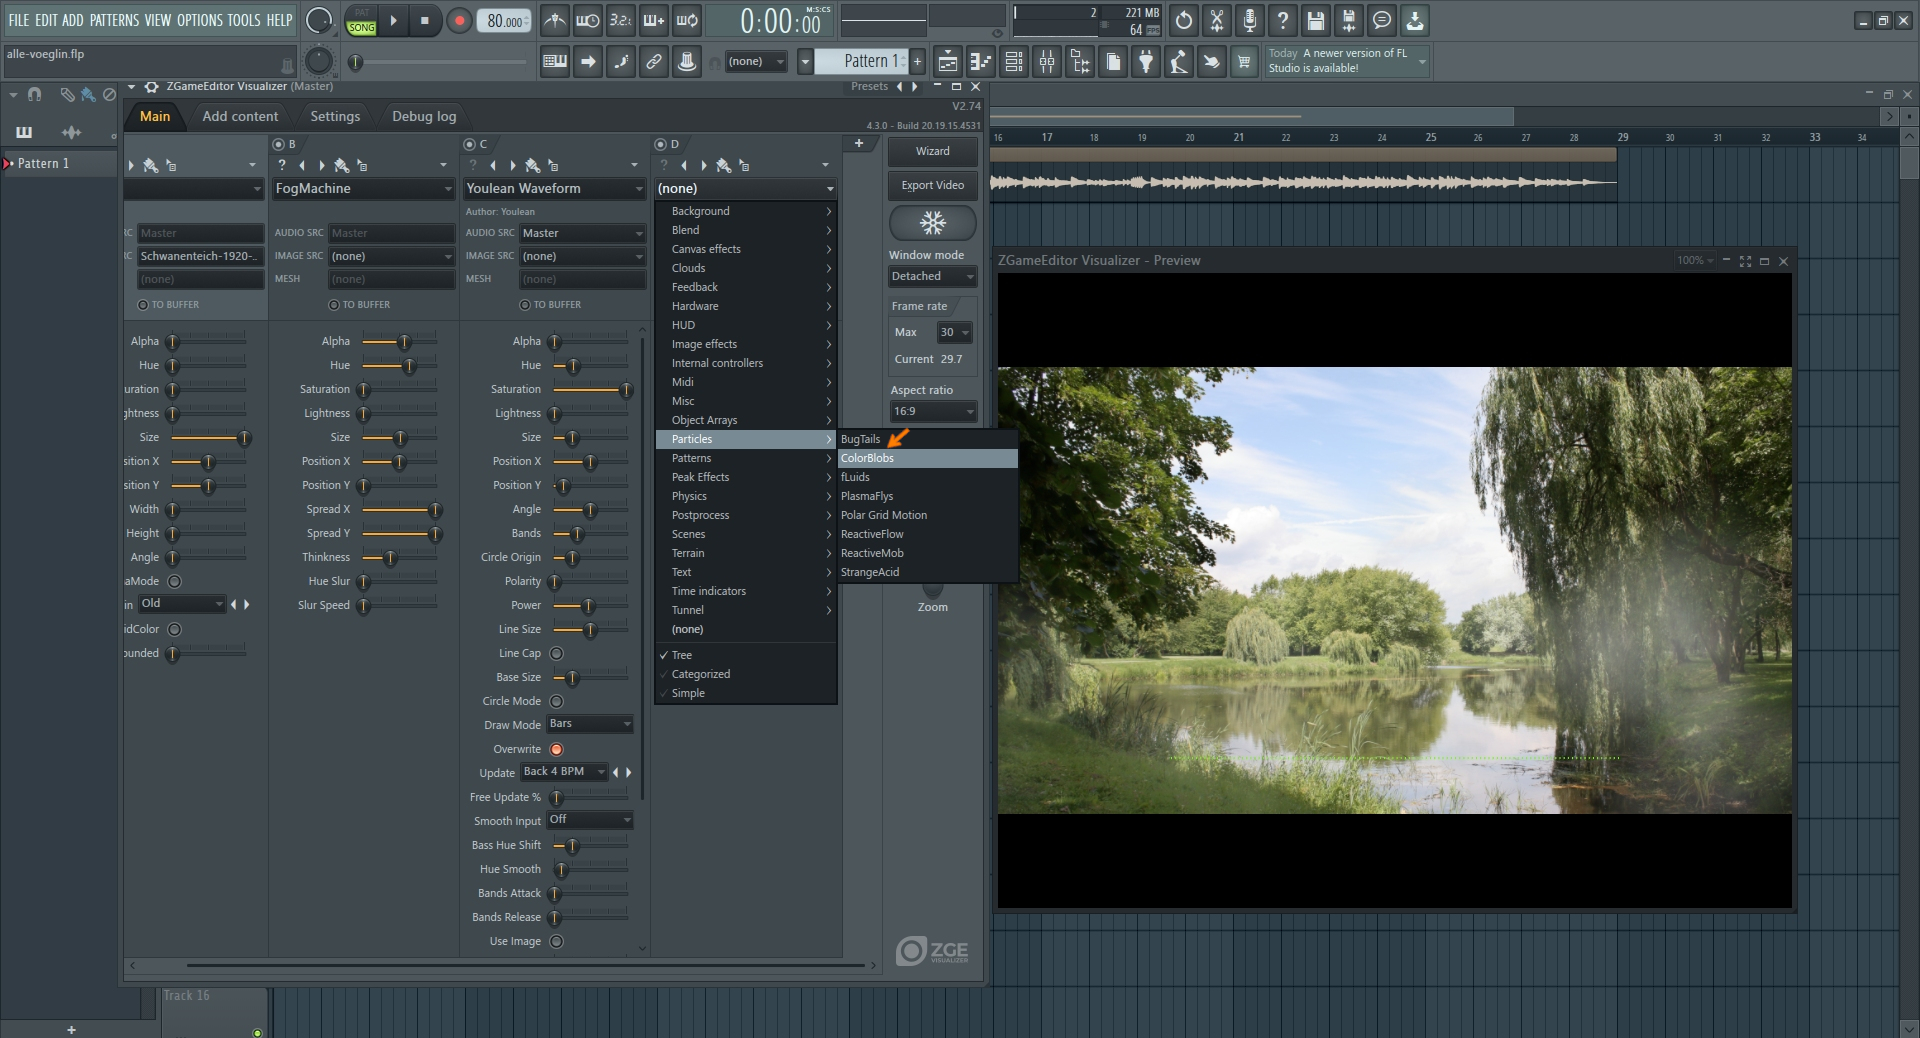
Task: Click the Wizard button
Action: (x=933, y=151)
